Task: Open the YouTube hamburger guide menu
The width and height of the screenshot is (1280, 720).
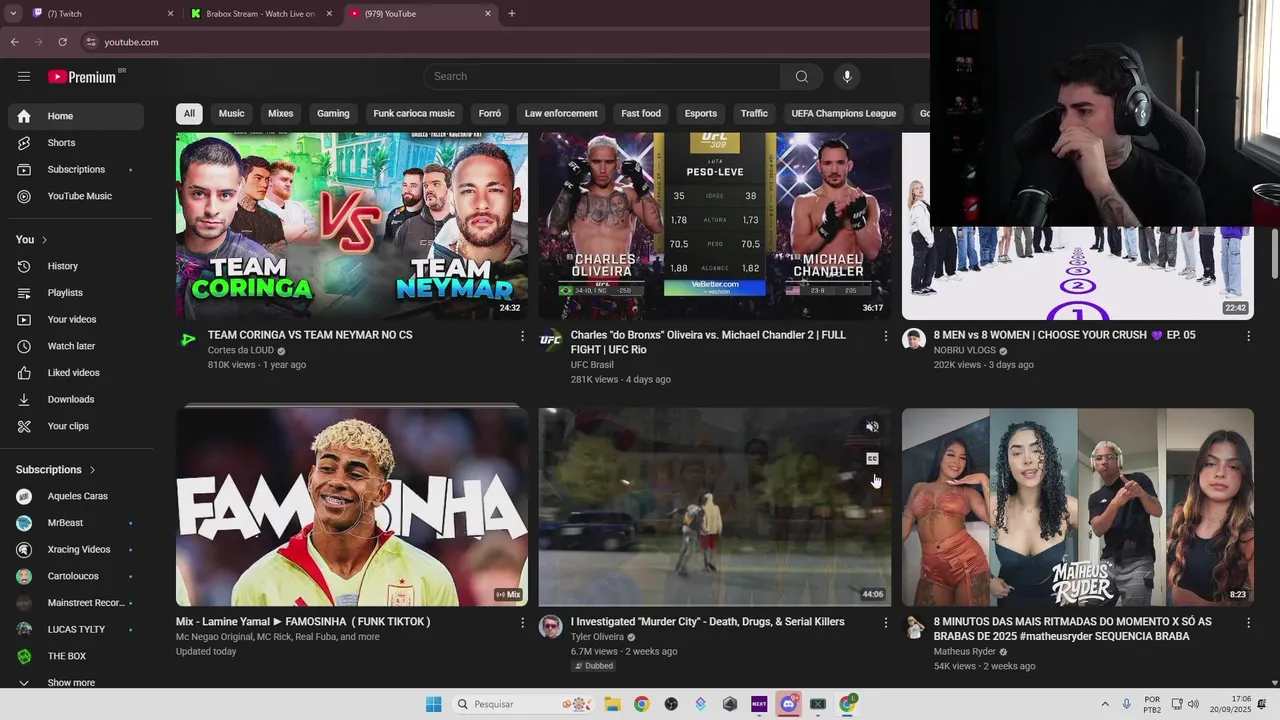Action: pos(24,77)
